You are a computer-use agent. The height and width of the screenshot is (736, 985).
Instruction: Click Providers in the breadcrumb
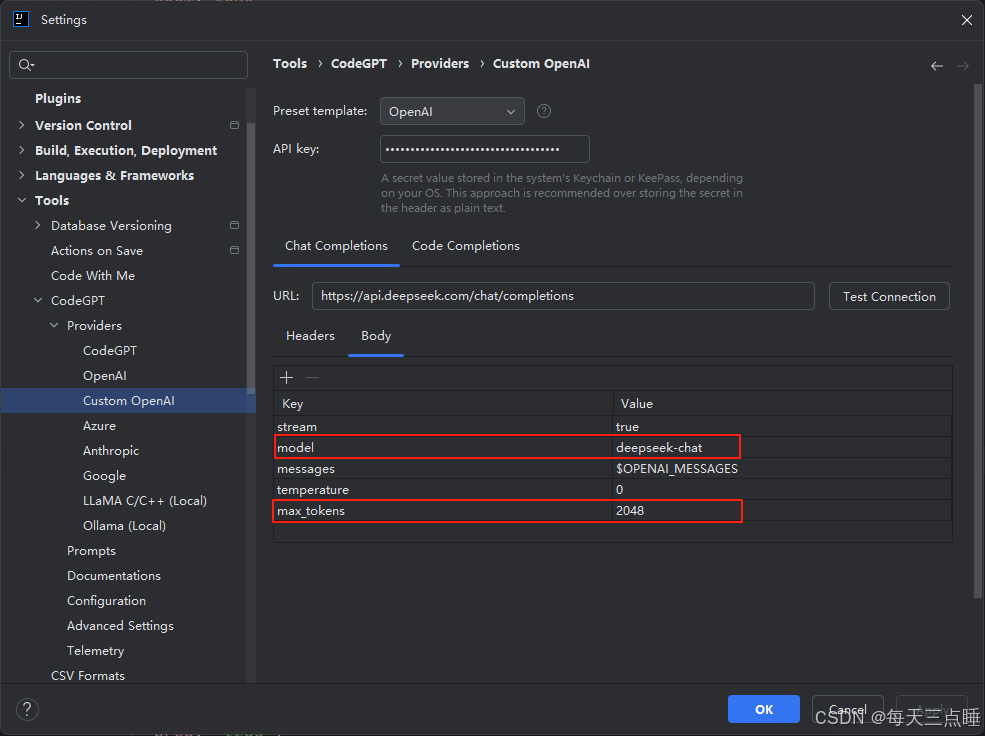[x=440, y=63]
